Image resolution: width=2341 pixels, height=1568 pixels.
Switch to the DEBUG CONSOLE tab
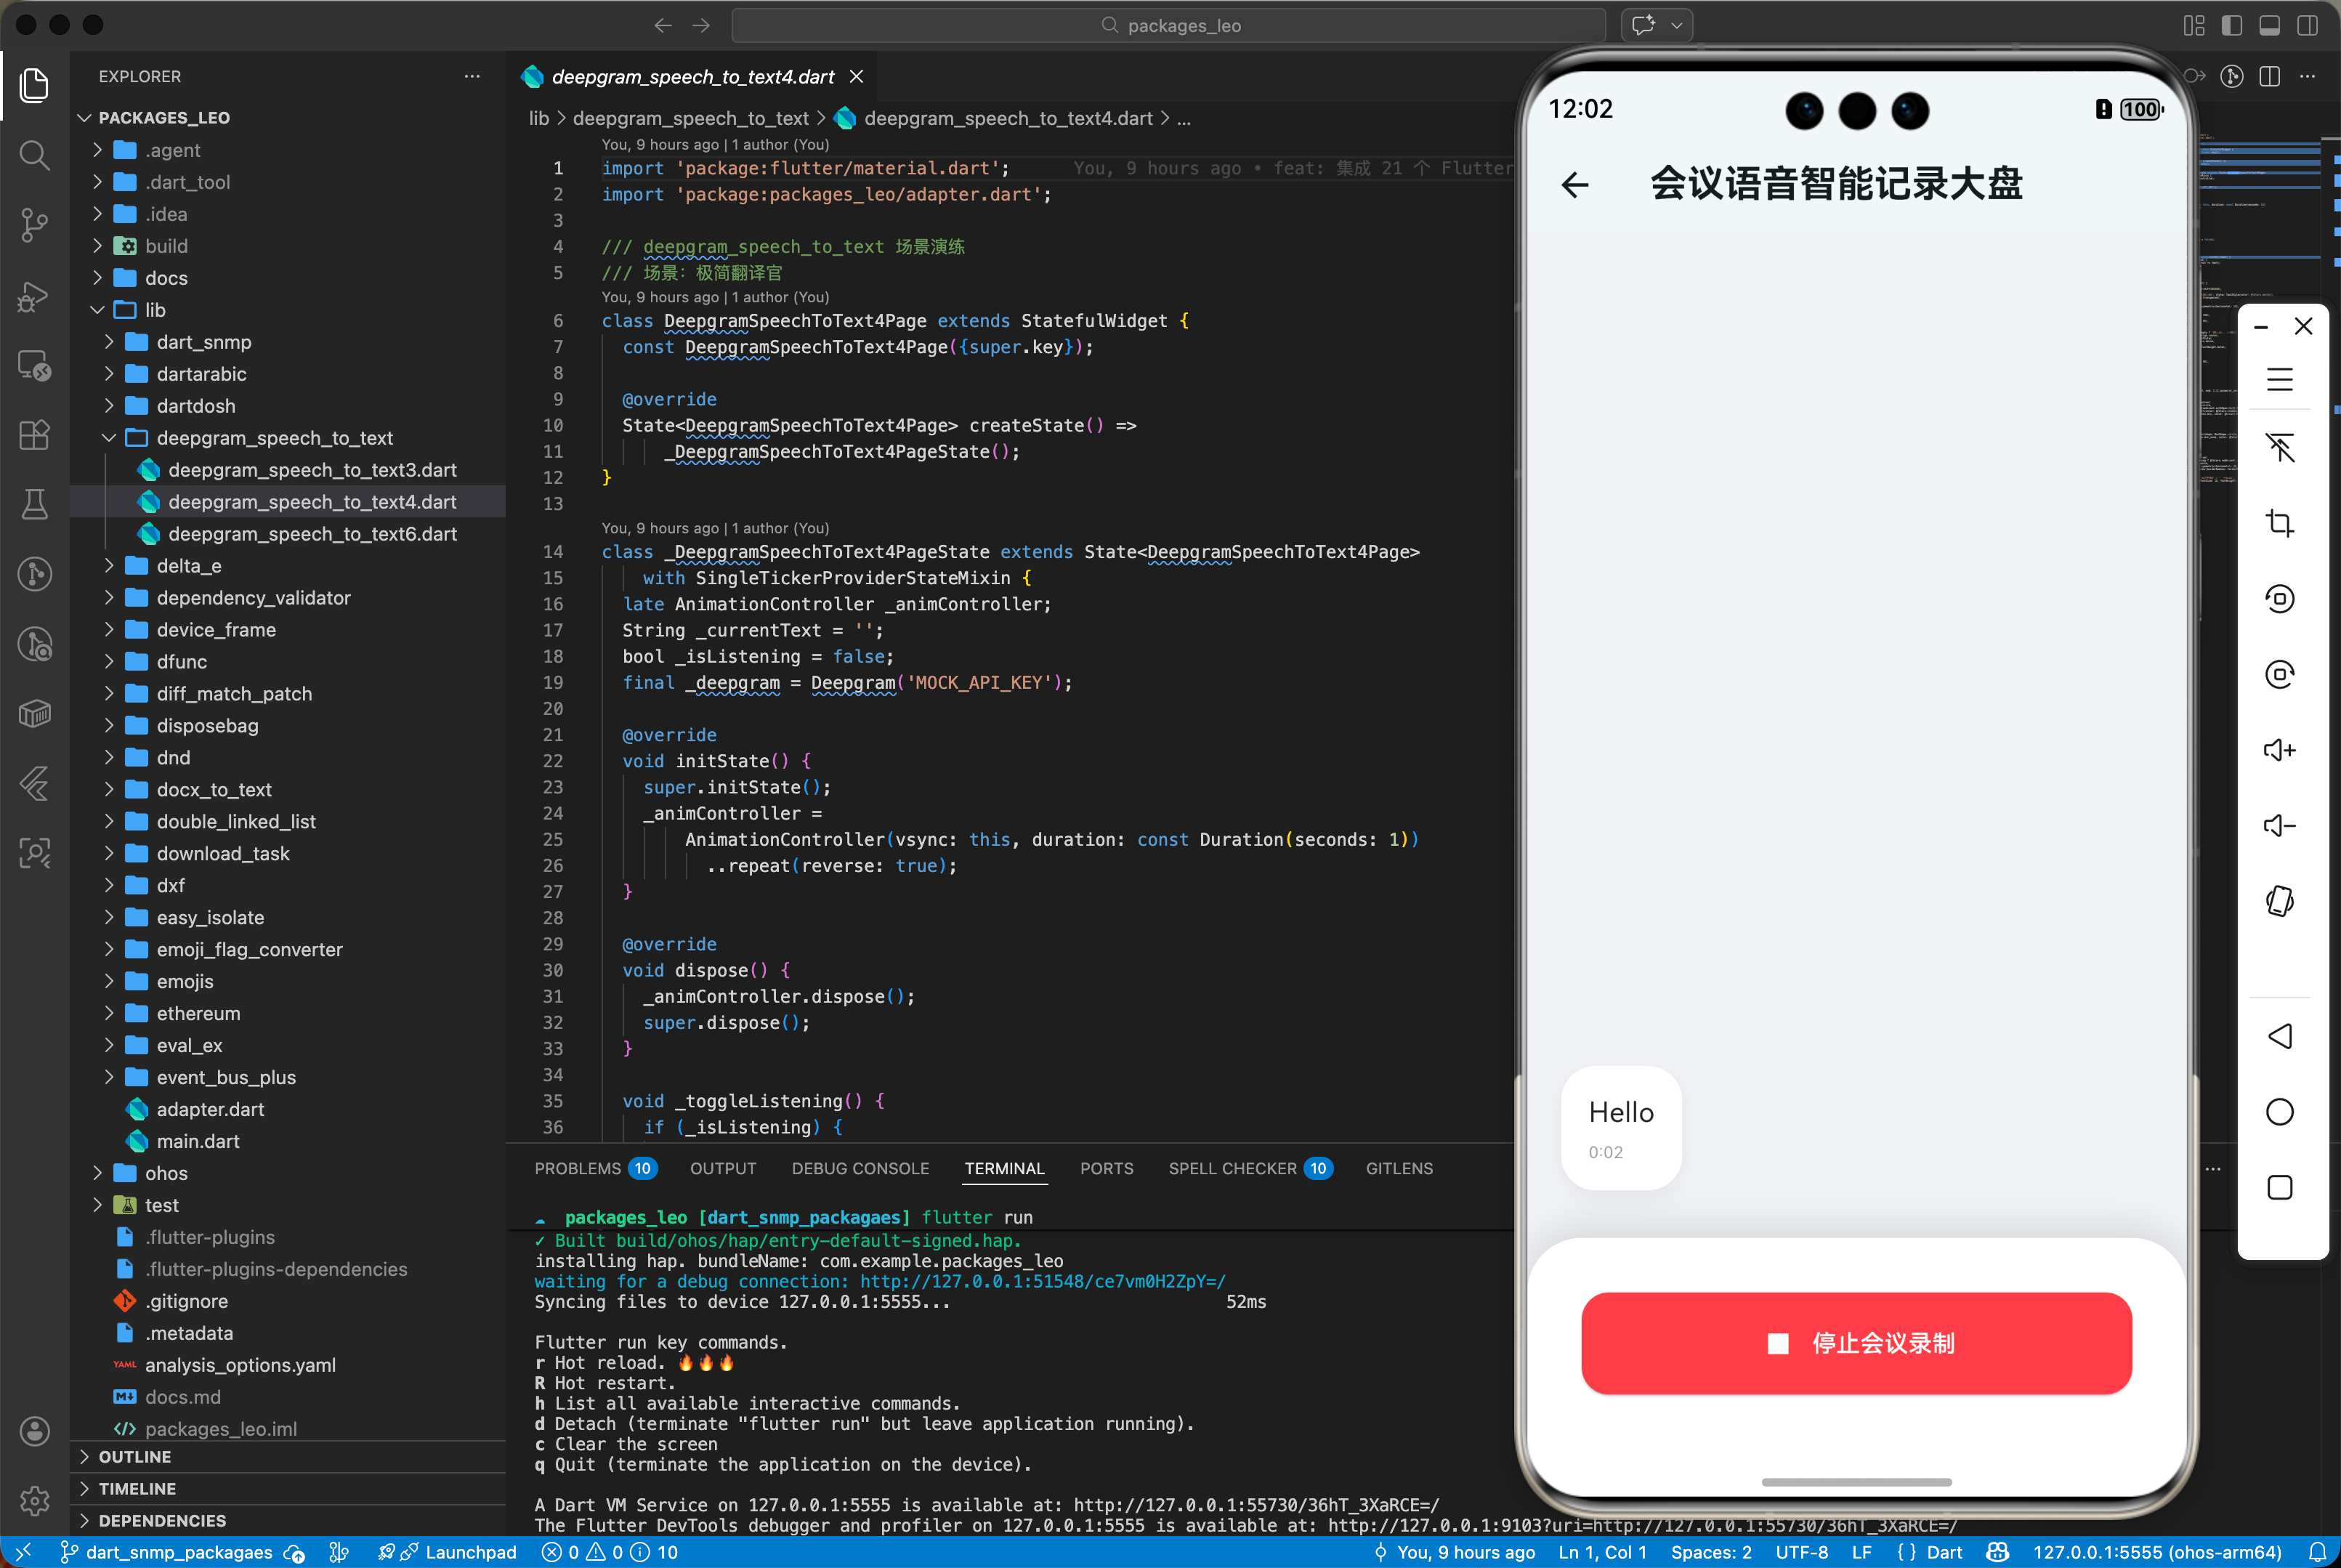(860, 1168)
